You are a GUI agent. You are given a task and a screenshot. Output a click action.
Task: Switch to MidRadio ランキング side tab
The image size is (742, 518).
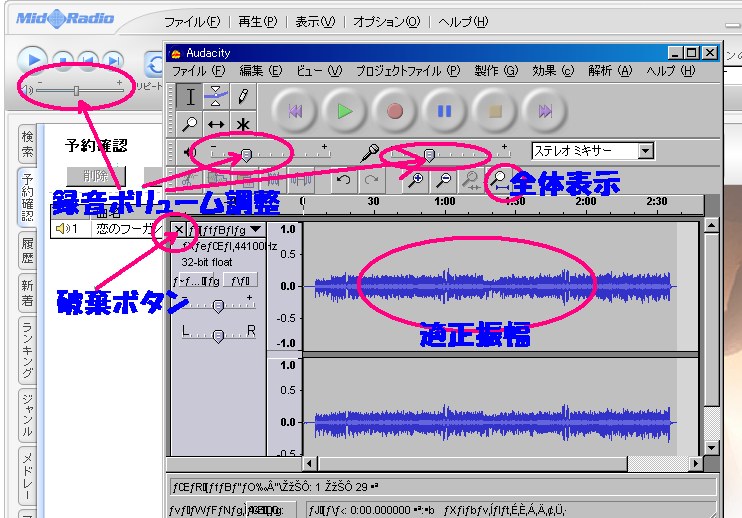(x=27, y=349)
